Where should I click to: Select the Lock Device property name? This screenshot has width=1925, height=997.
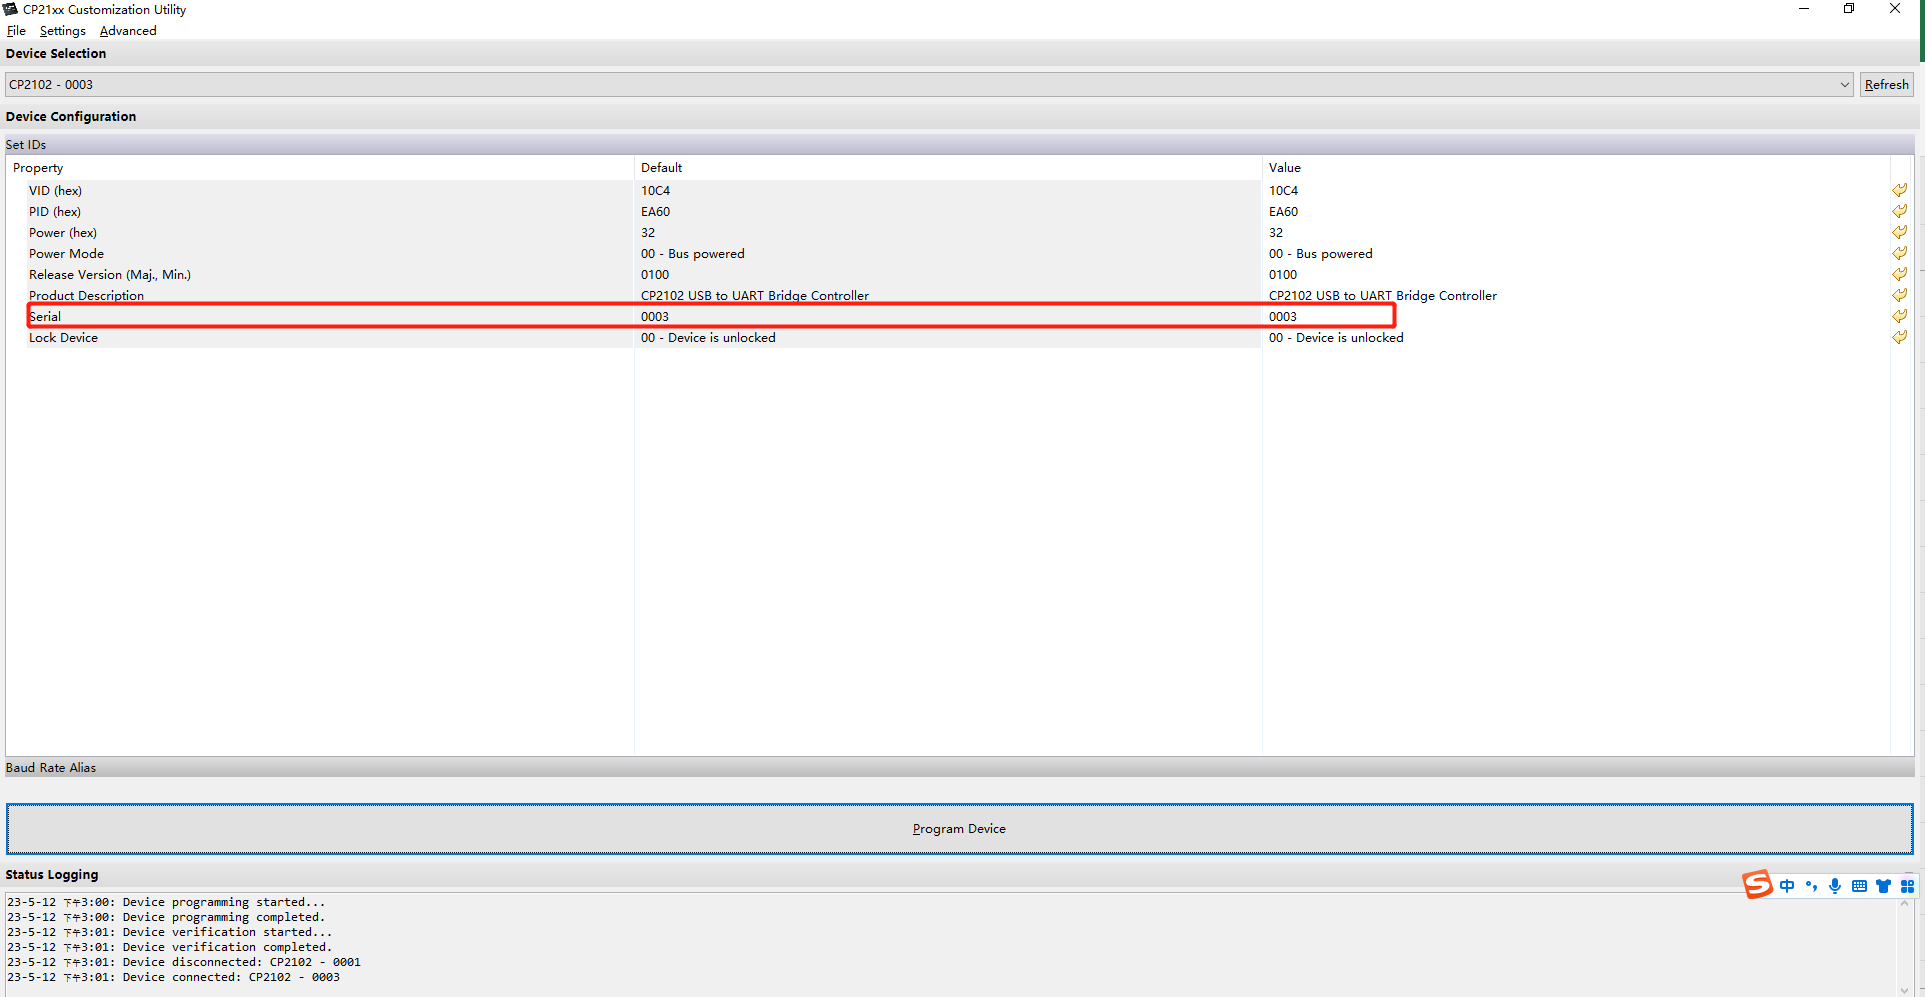click(x=63, y=337)
